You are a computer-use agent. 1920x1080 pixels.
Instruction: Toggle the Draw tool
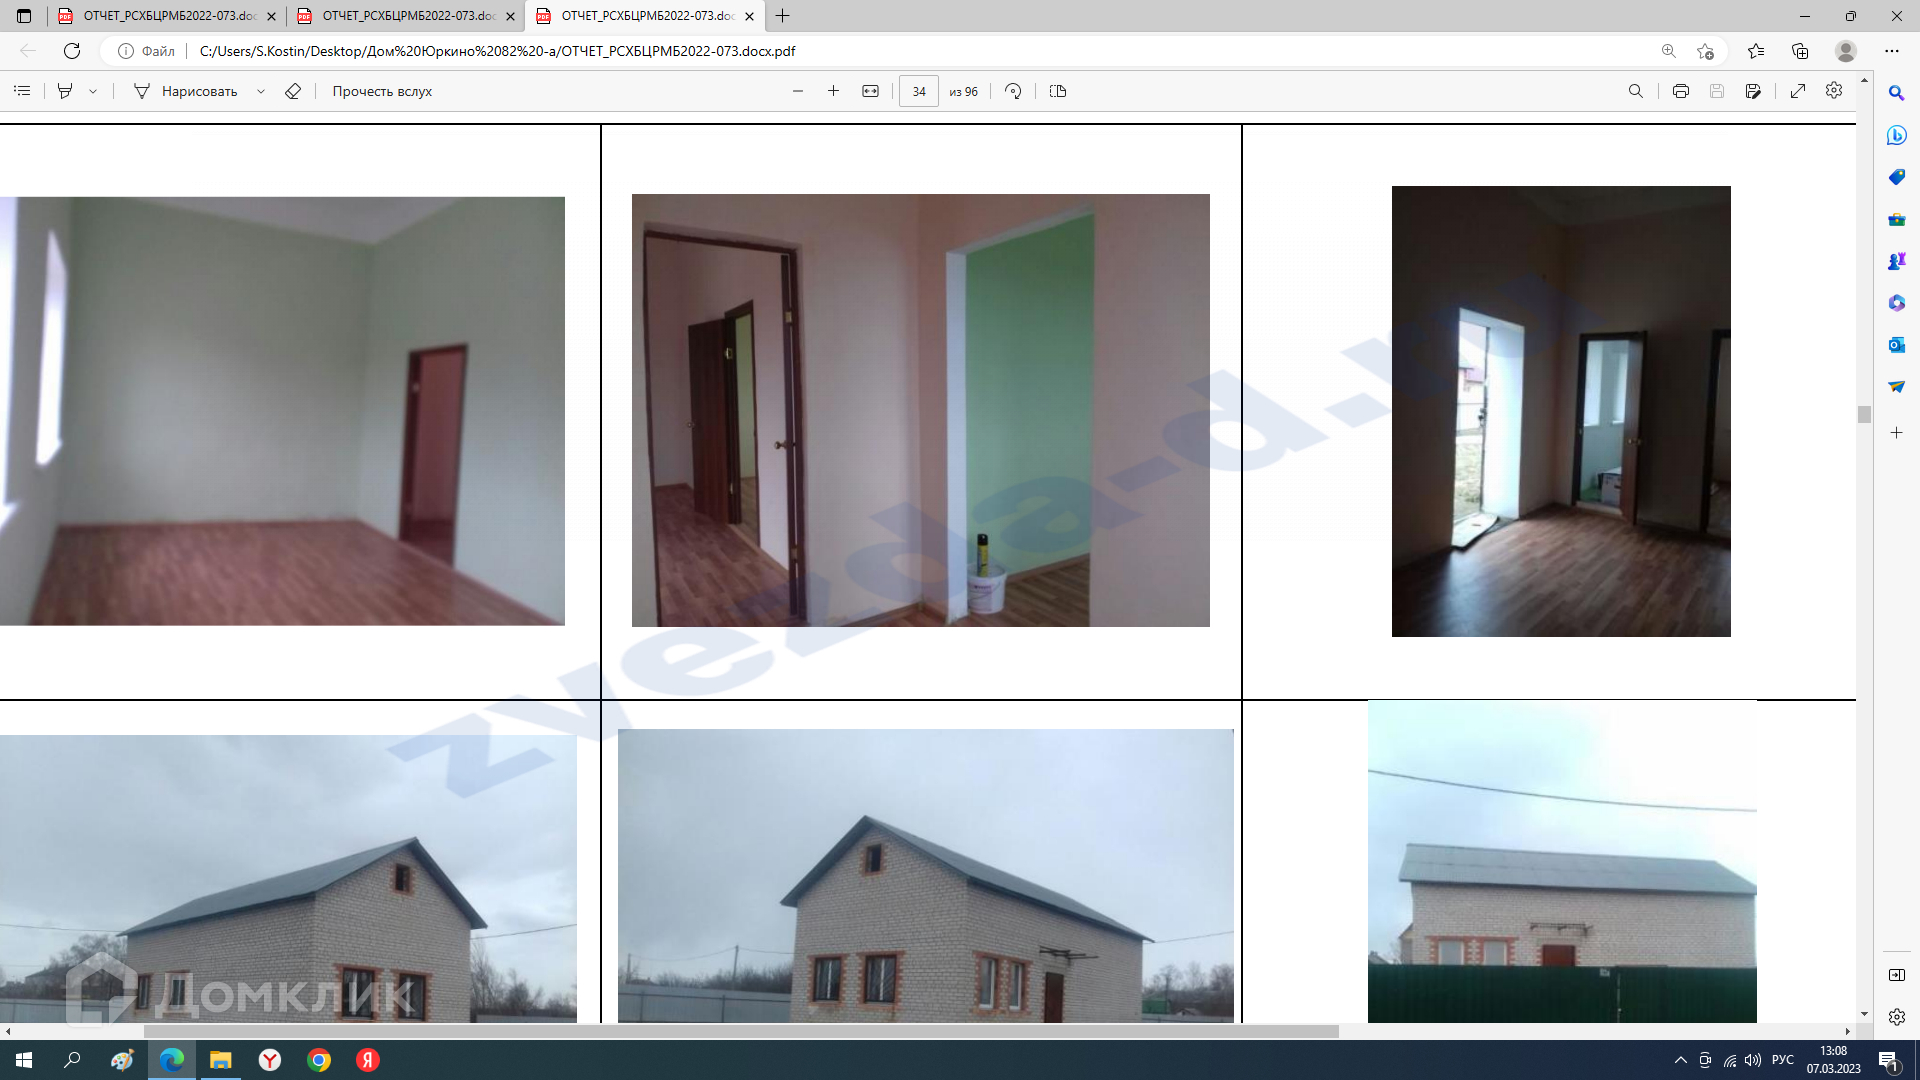[x=186, y=91]
